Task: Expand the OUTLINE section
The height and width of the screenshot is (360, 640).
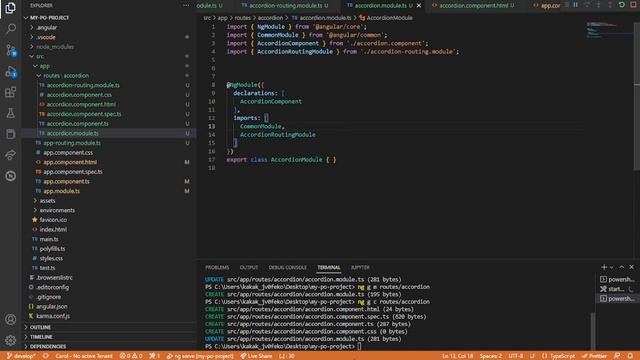Action: [40, 327]
